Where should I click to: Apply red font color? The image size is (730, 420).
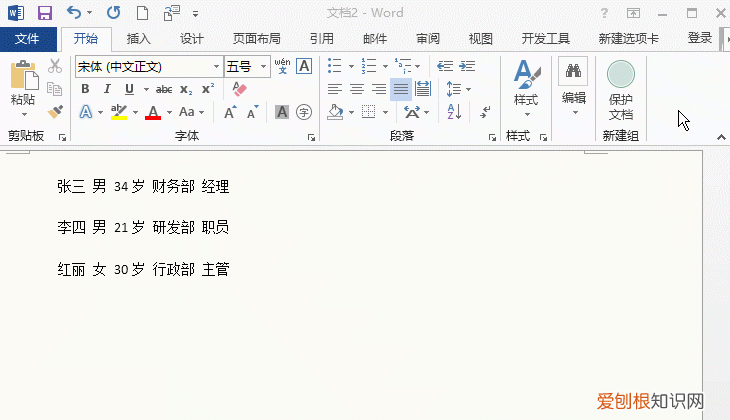pos(153,112)
